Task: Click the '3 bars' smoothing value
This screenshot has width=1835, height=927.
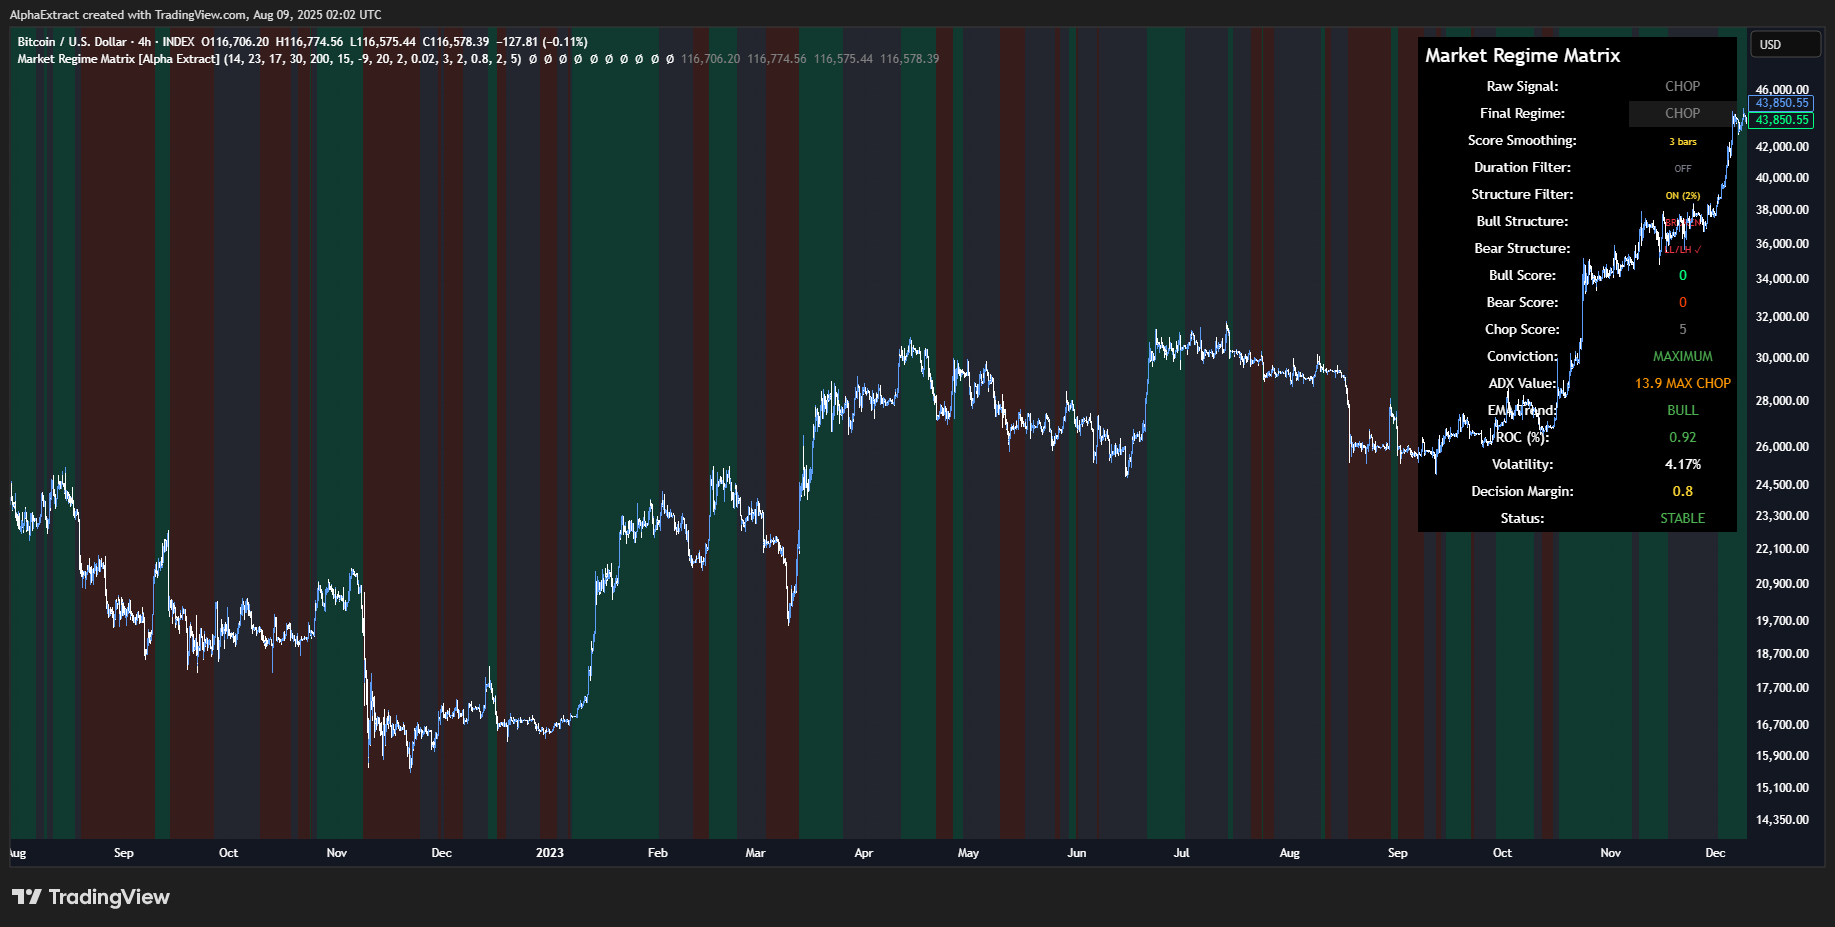Action: coord(1682,142)
